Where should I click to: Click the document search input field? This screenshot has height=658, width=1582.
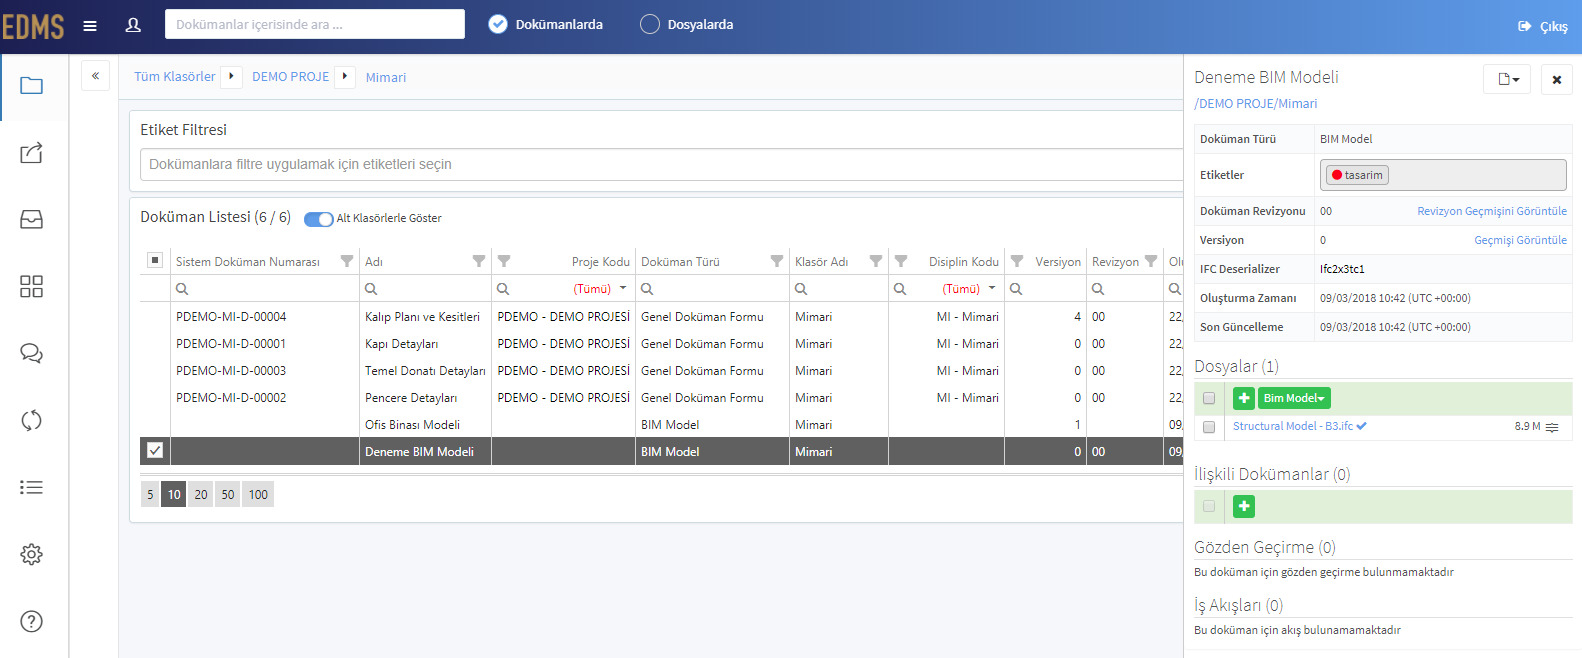(x=315, y=24)
